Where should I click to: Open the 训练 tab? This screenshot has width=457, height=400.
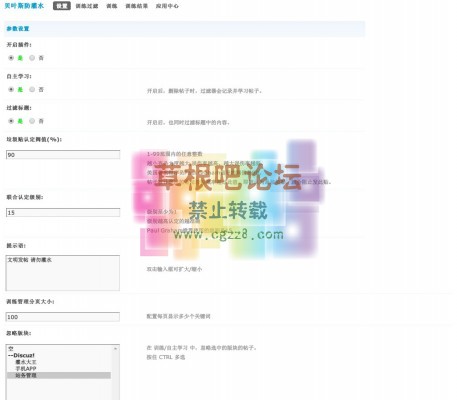[112, 6]
